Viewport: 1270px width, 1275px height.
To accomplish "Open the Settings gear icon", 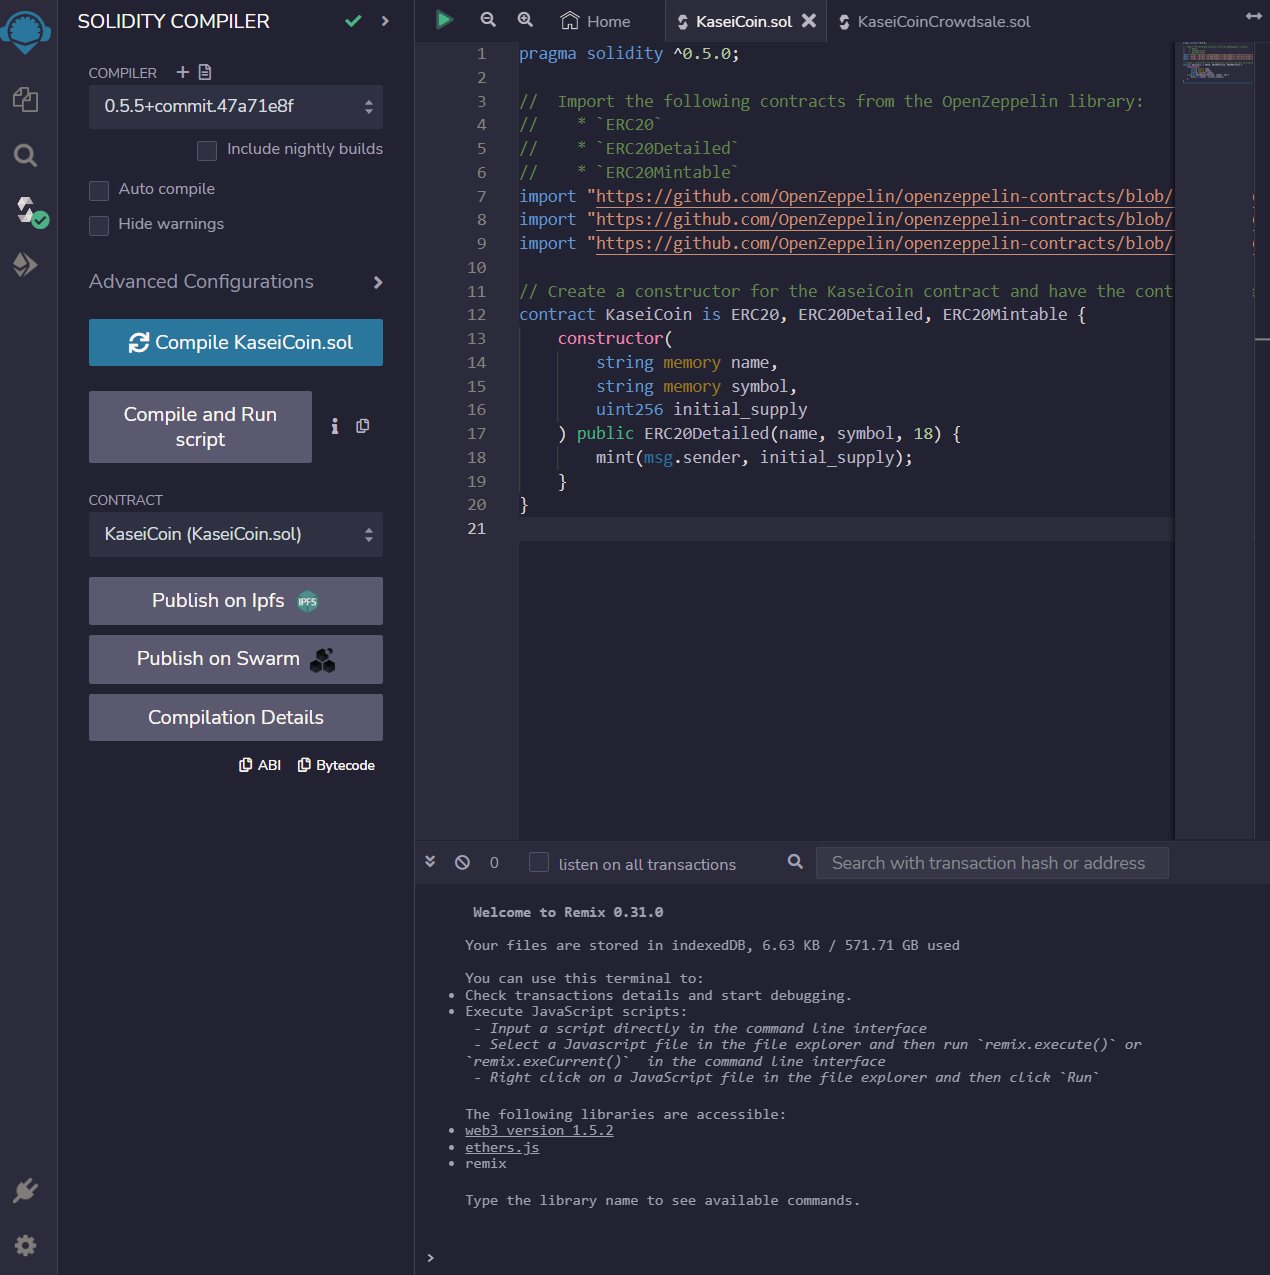I will (x=26, y=1245).
